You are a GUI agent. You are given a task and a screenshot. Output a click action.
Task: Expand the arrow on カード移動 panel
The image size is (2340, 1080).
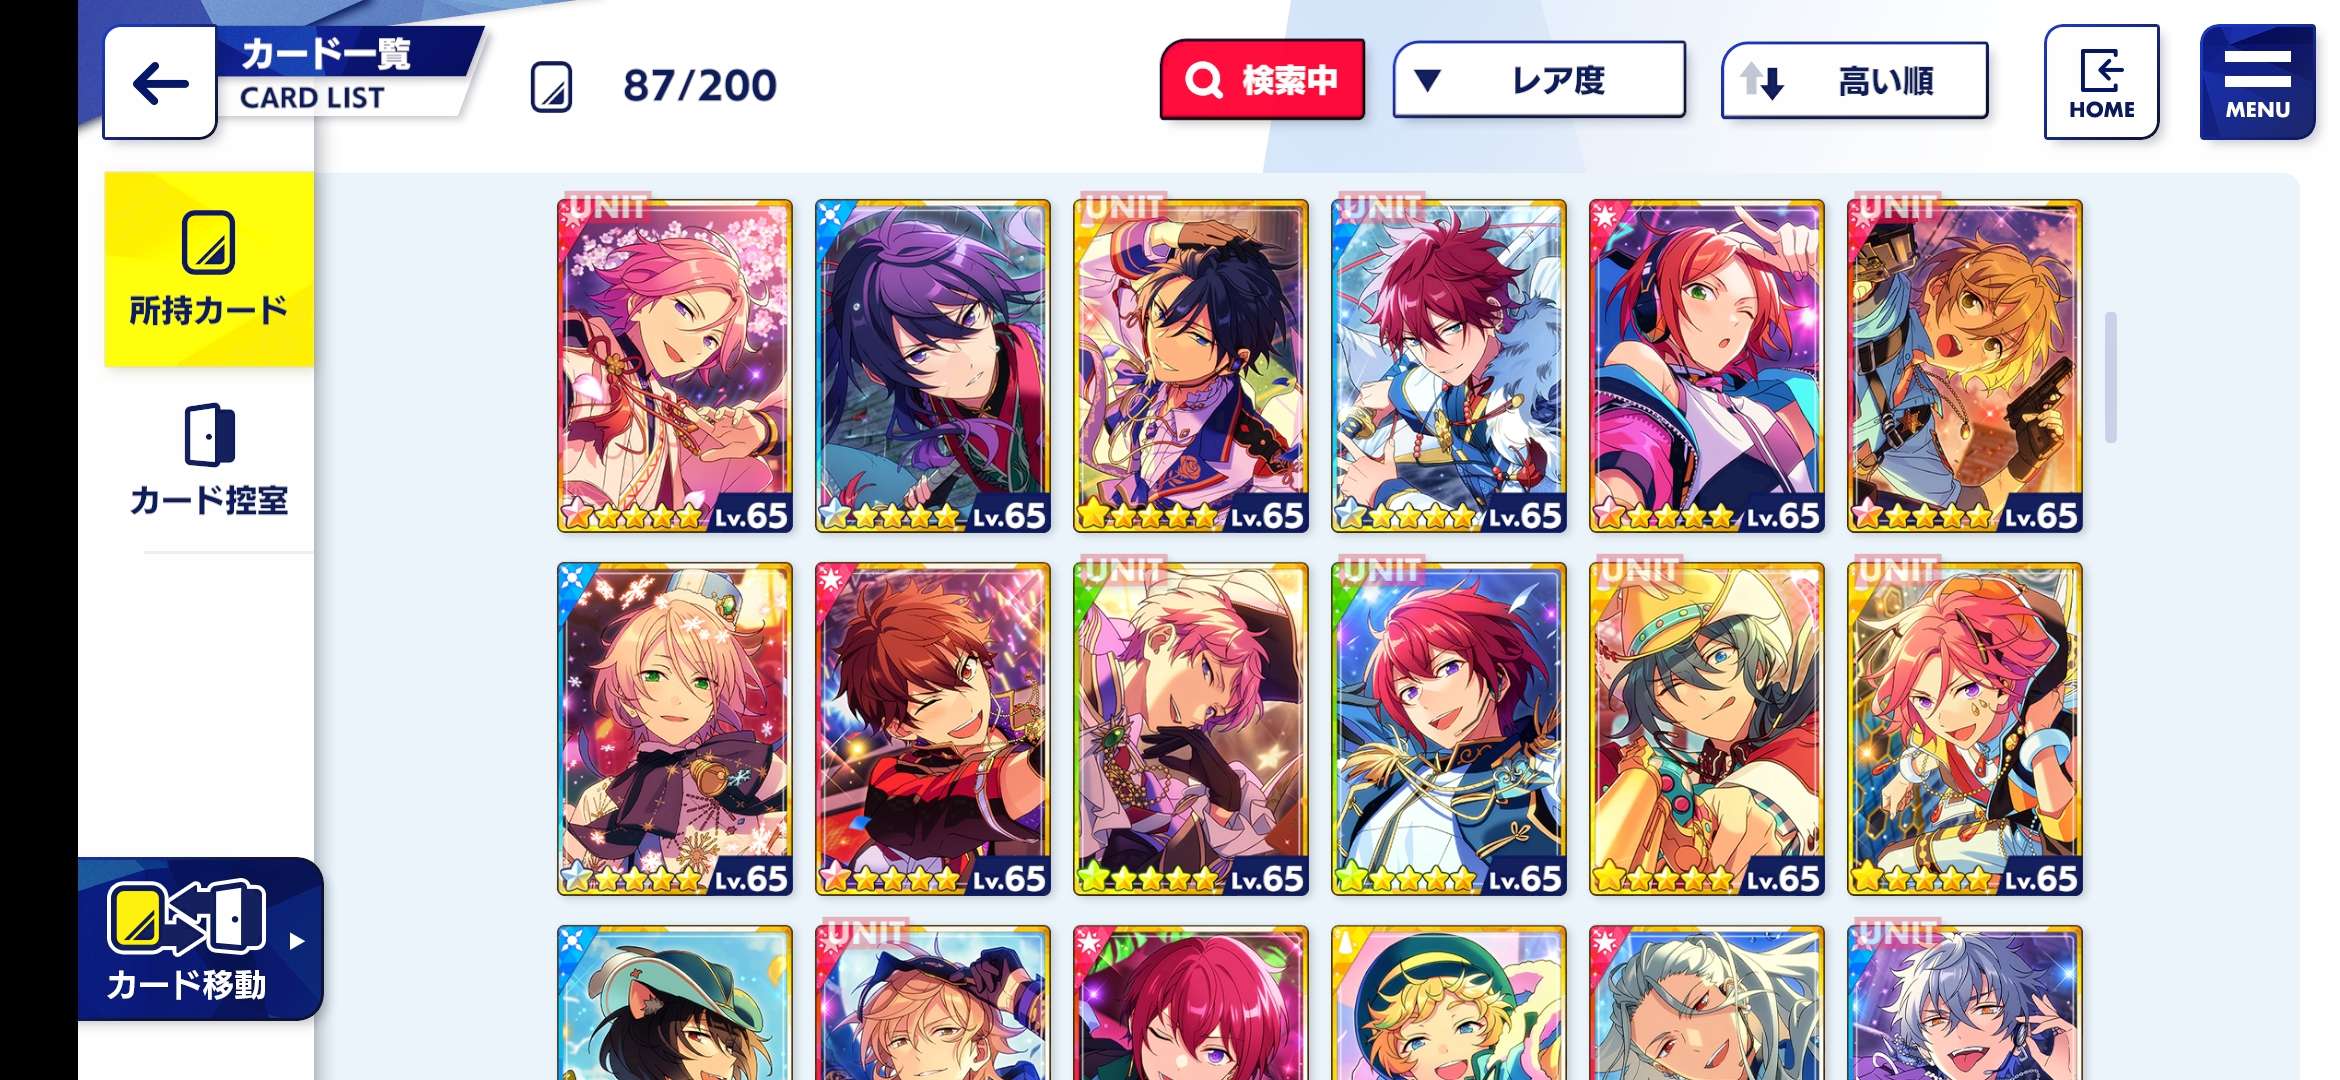(296, 941)
